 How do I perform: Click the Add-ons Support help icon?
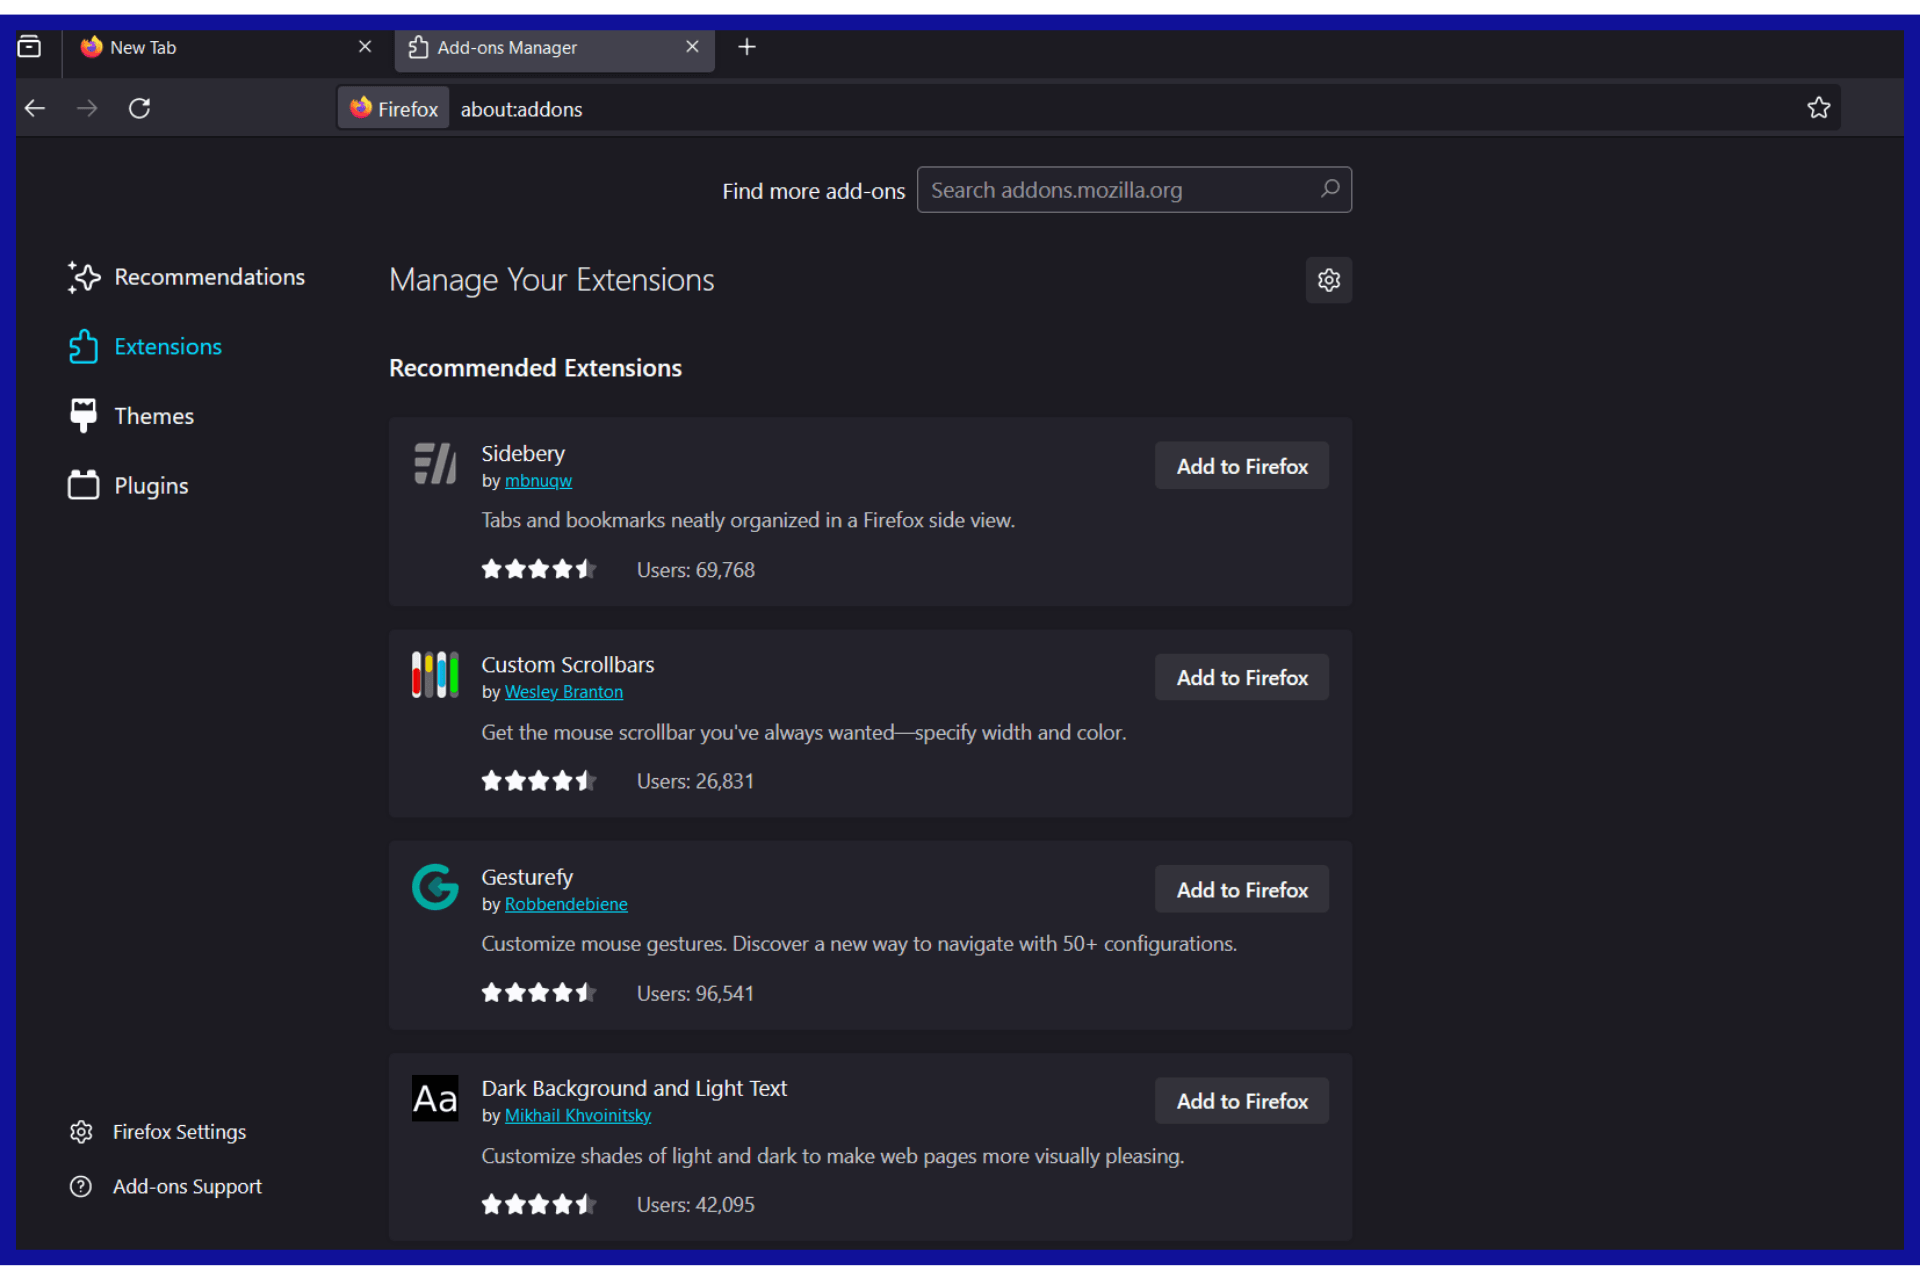(x=80, y=1186)
